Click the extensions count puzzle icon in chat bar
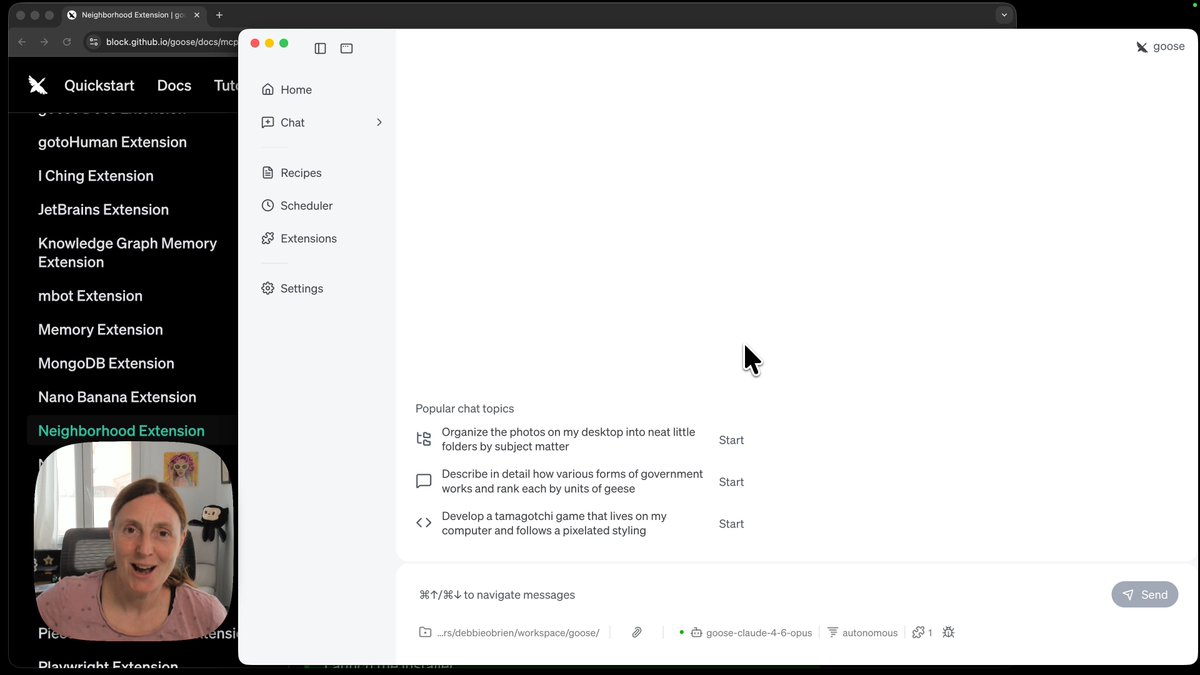 click(x=918, y=632)
